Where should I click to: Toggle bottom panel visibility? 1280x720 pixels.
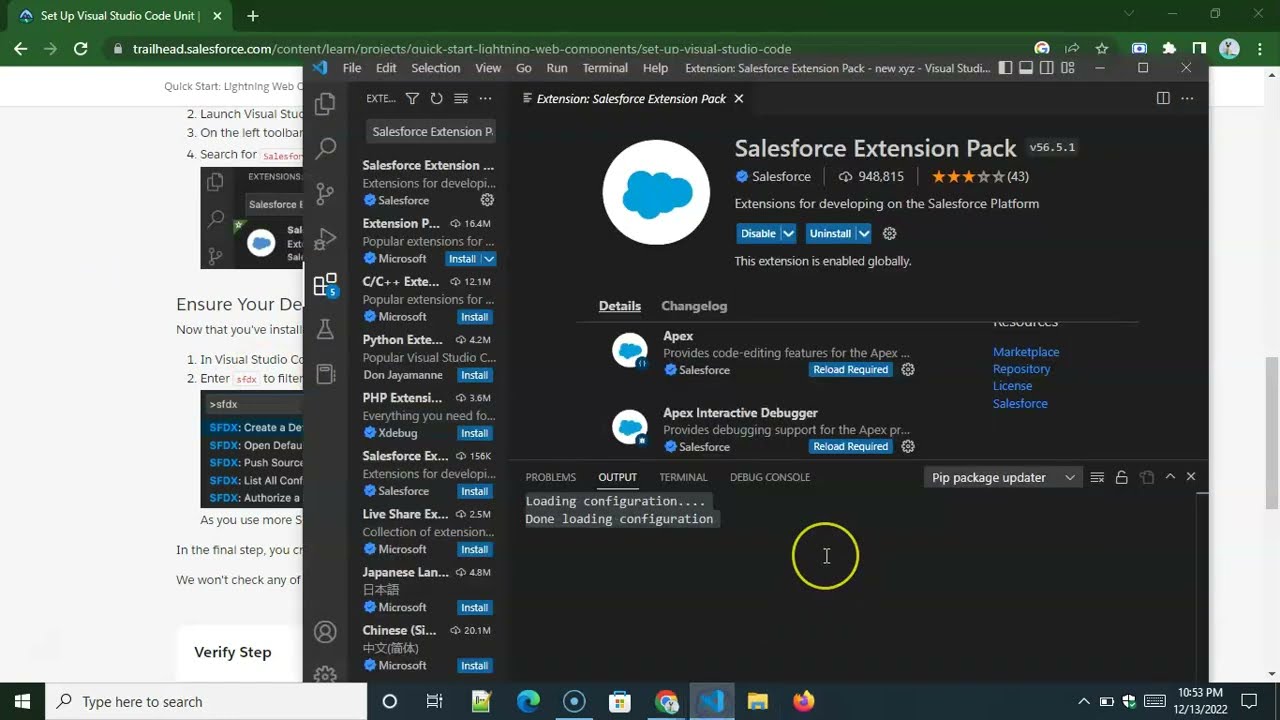[1026, 68]
